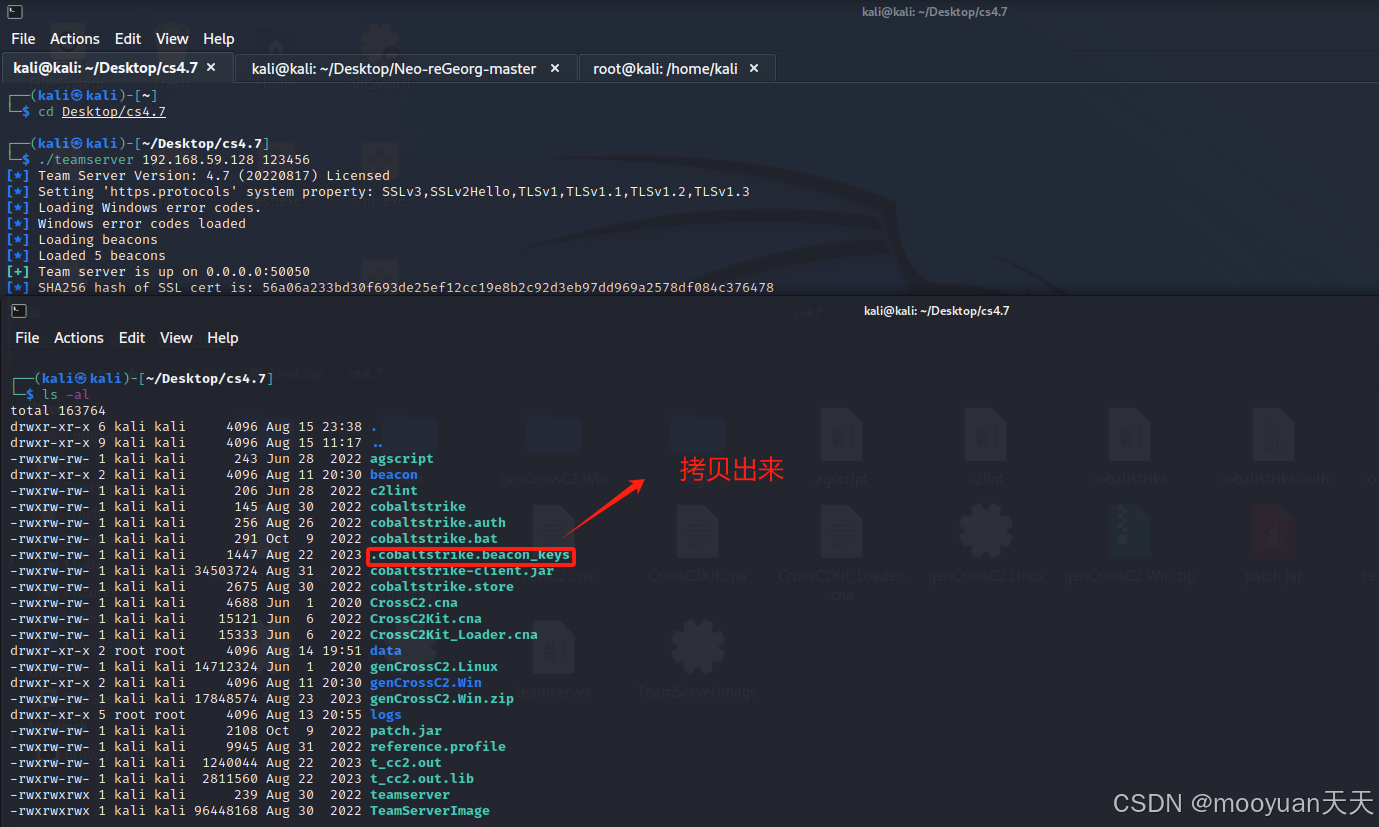This screenshot has height=827, width=1379.
Task: Click CrossC2Kit.cna file name
Action: [x=426, y=619]
